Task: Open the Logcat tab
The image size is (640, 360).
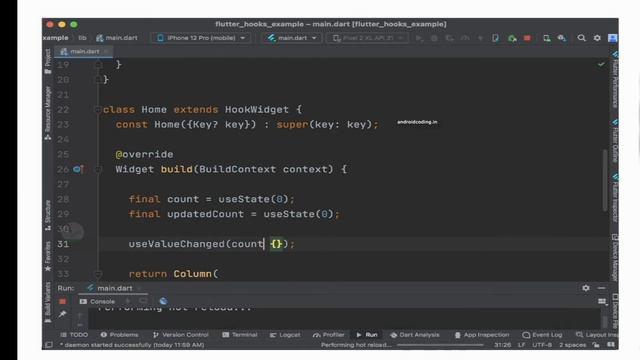Action: [285, 335]
